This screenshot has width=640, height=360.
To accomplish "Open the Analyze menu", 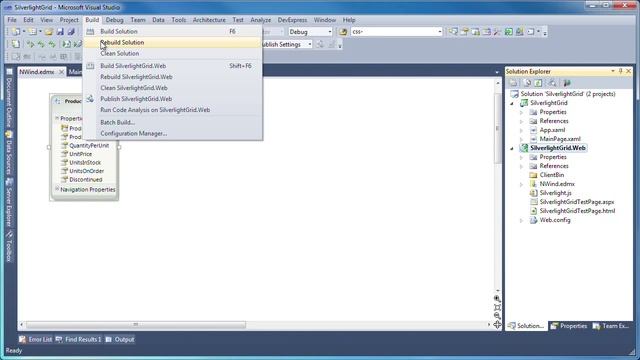I will [x=261, y=20].
